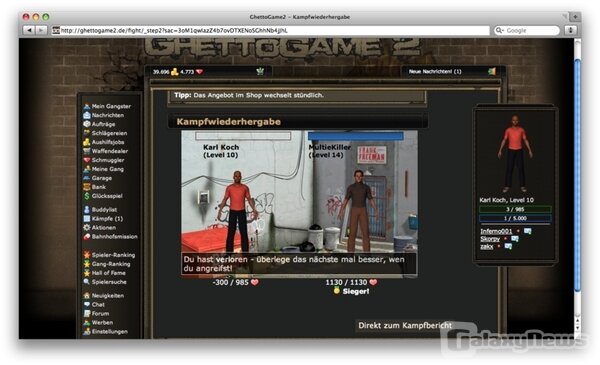Click the -300 / 985 health value

click(x=231, y=282)
